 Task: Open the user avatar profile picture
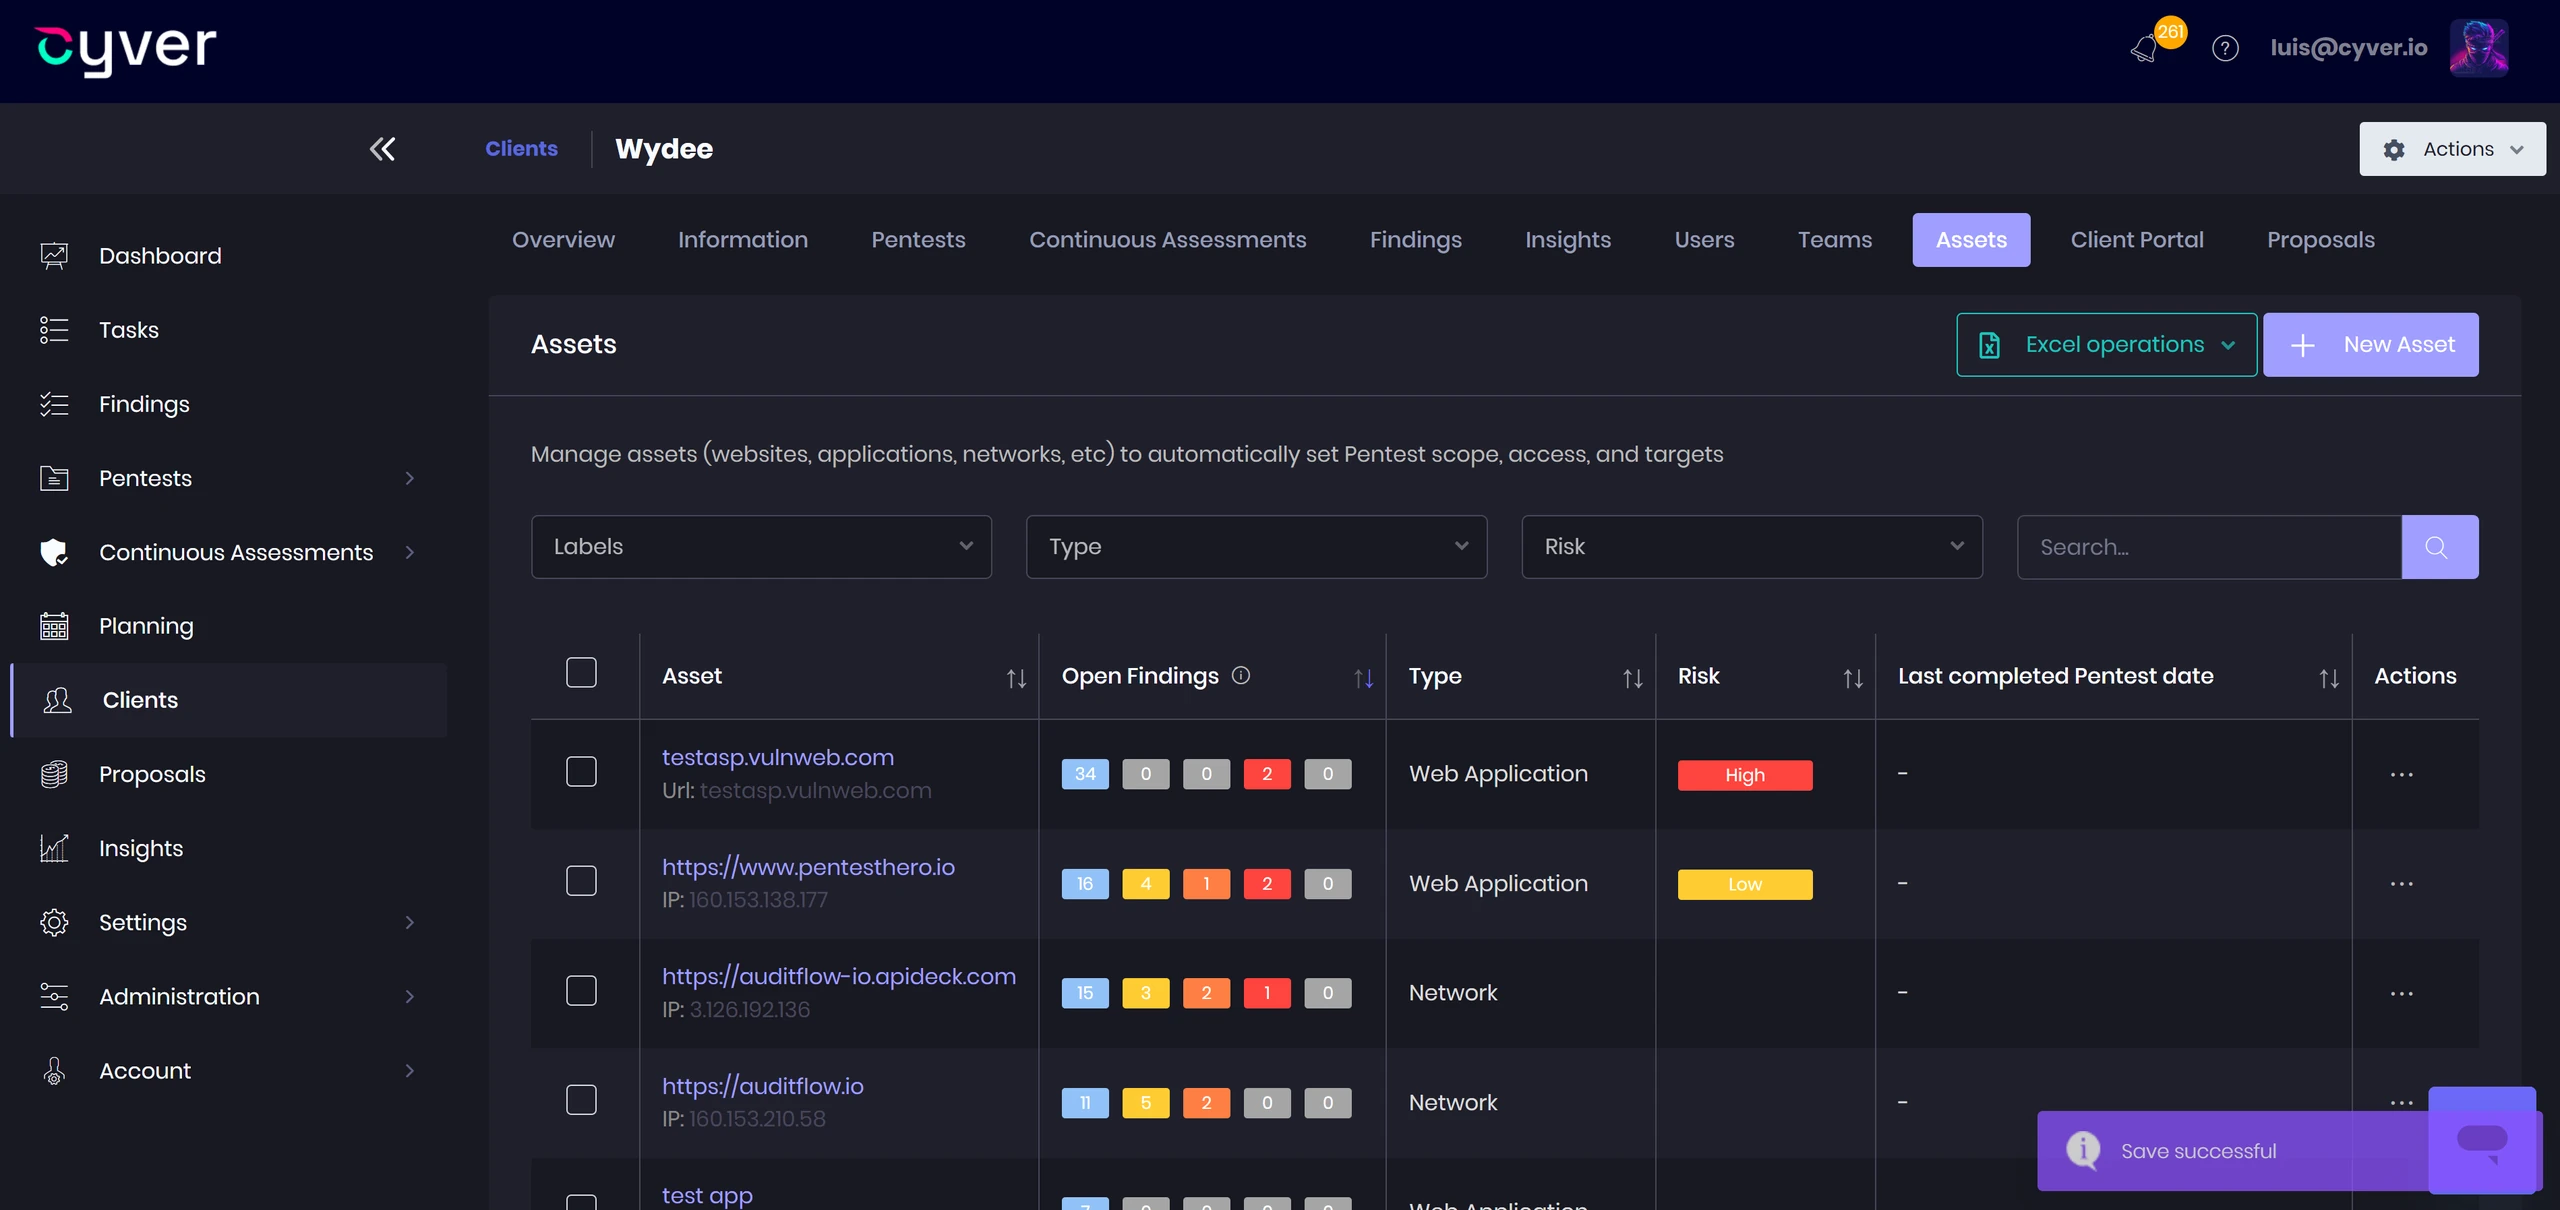point(2479,48)
